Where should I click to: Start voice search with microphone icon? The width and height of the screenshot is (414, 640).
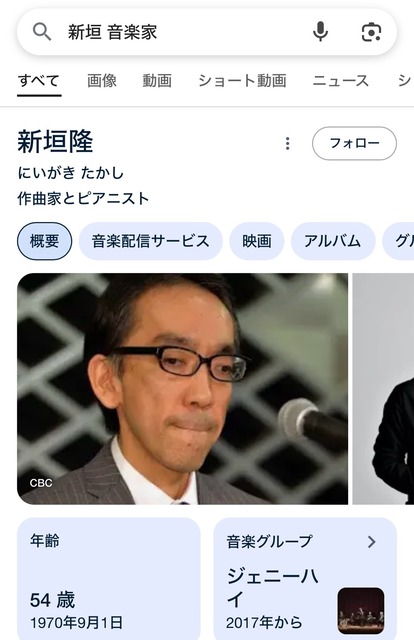click(321, 31)
